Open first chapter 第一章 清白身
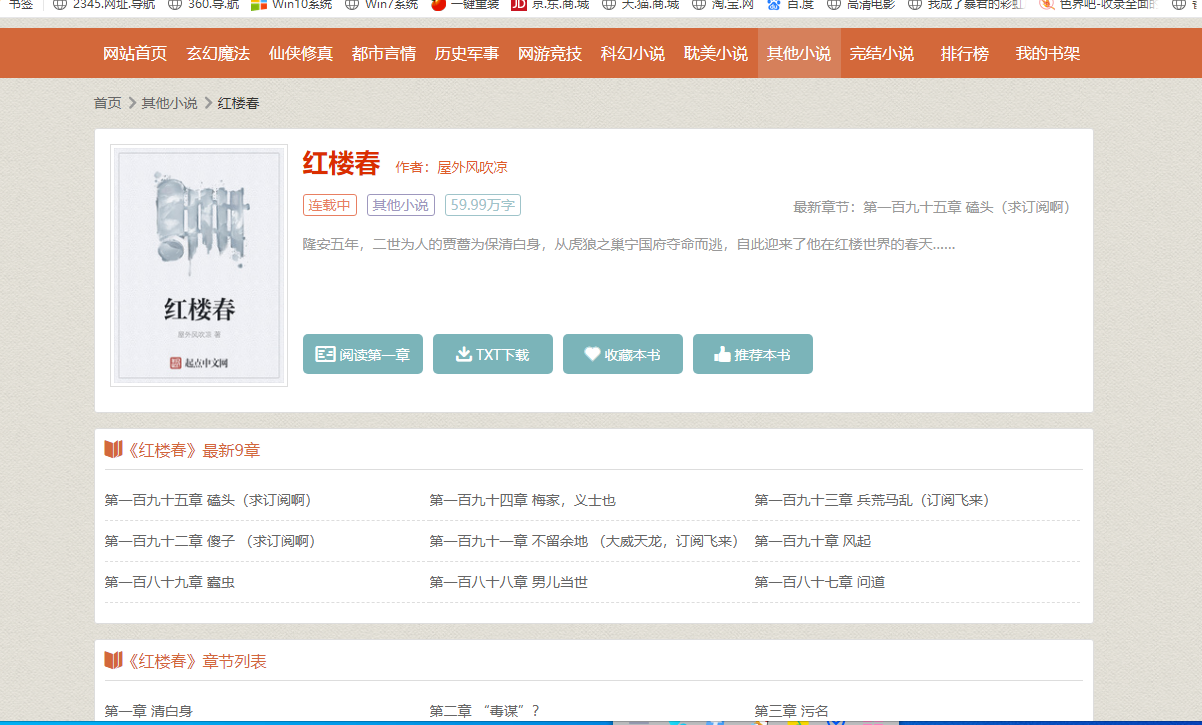 coord(148,711)
